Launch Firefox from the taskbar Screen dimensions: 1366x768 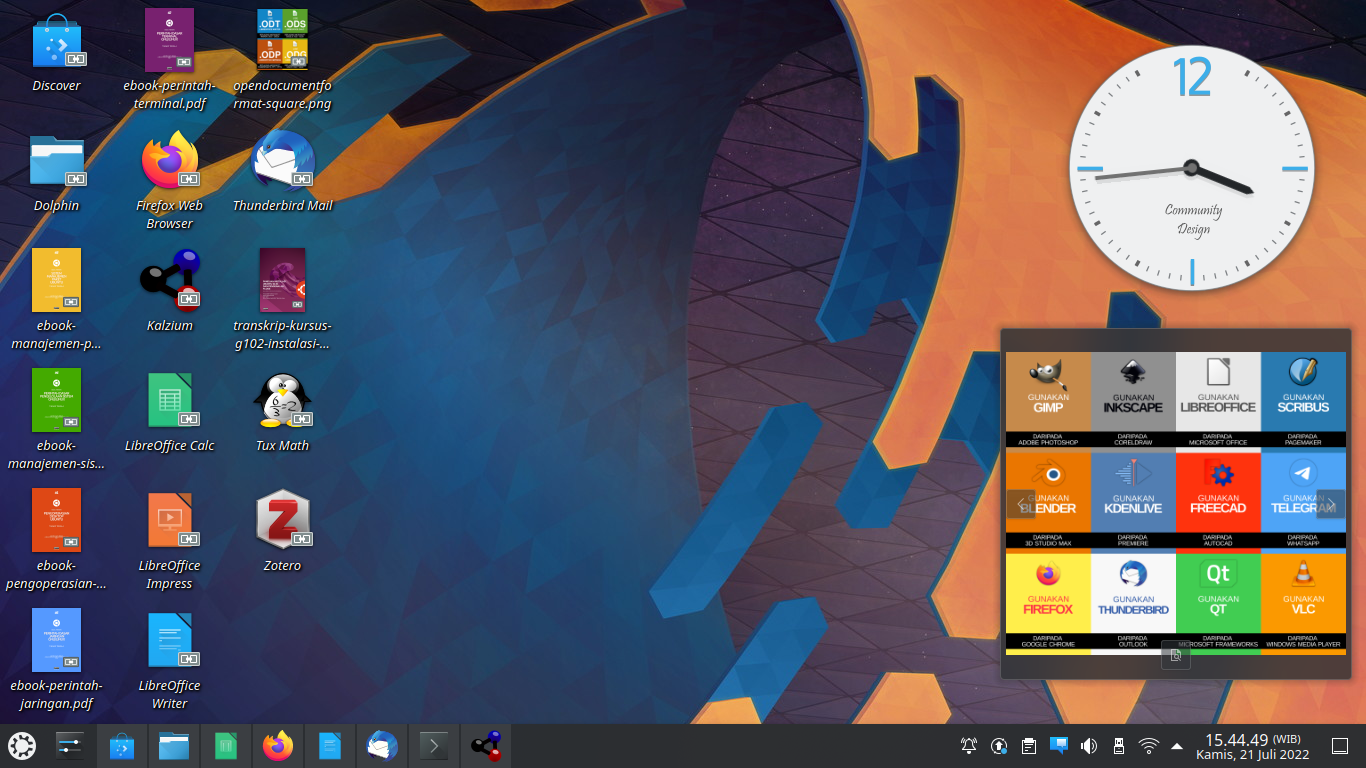278,746
